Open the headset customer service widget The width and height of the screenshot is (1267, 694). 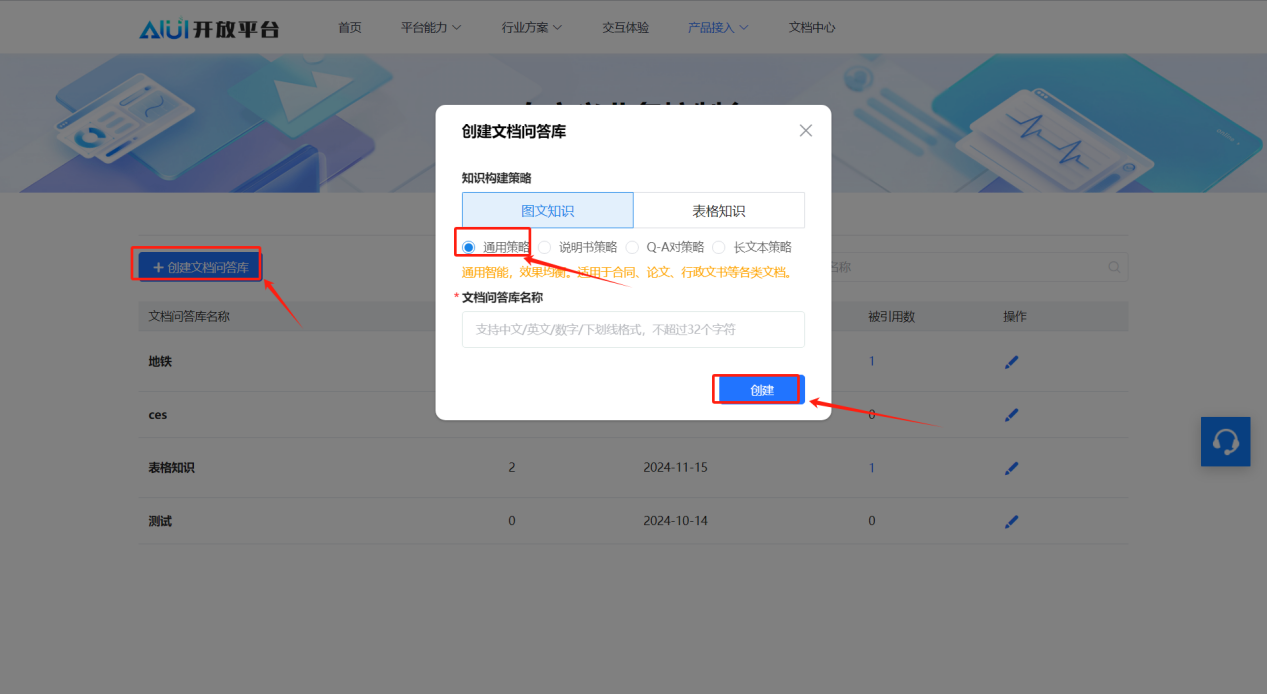pos(1225,441)
